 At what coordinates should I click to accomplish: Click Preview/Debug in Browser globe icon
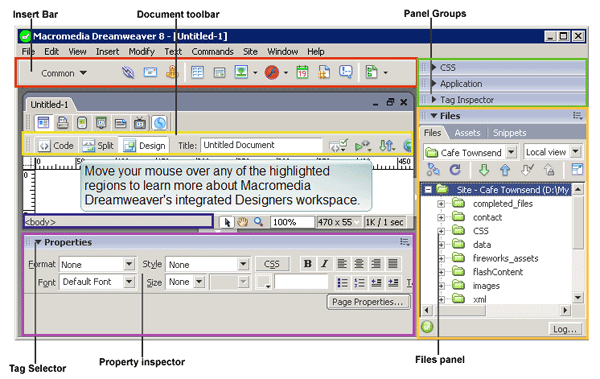pyautogui.click(x=408, y=146)
